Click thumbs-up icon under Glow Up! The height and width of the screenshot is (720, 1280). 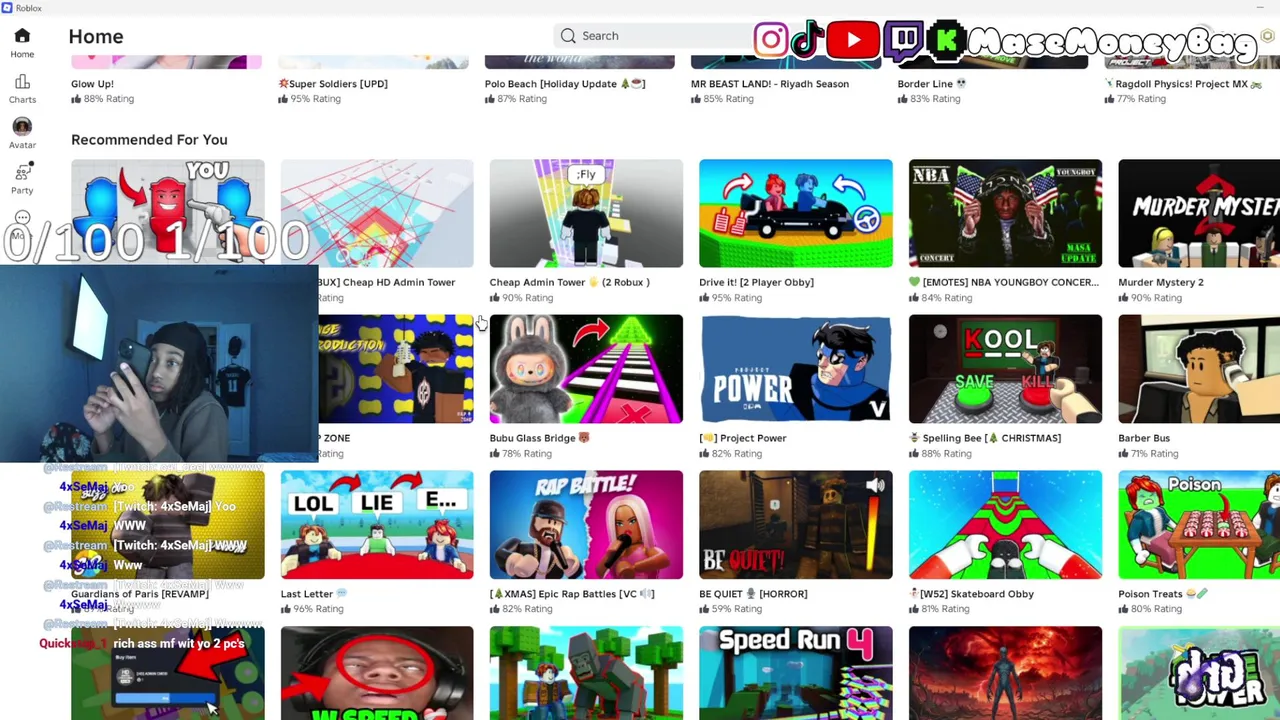coord(76,99)
